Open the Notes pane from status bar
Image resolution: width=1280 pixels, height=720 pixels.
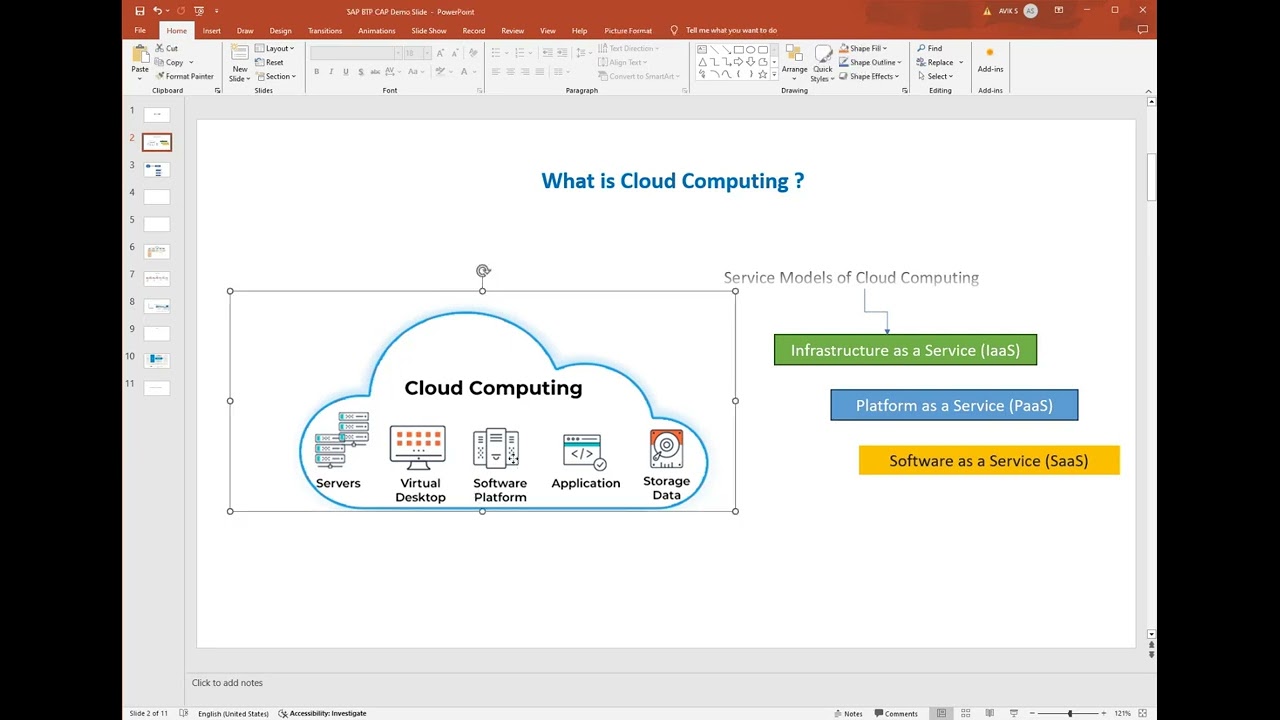pyautogui.click(x=848, y=713)
